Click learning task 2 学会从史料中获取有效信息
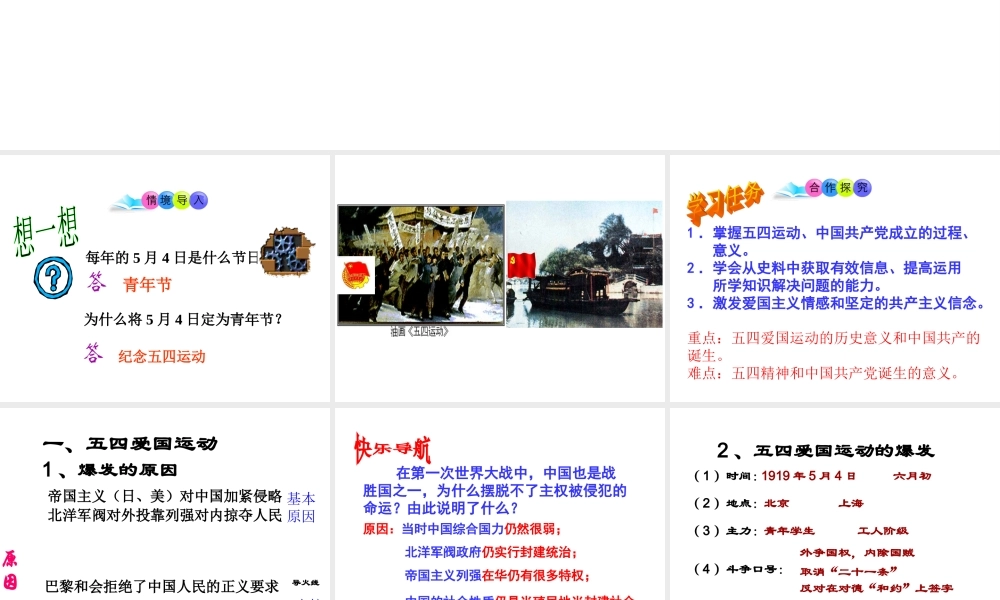The height and width of the screenshot is (600, 1000). 824,277
